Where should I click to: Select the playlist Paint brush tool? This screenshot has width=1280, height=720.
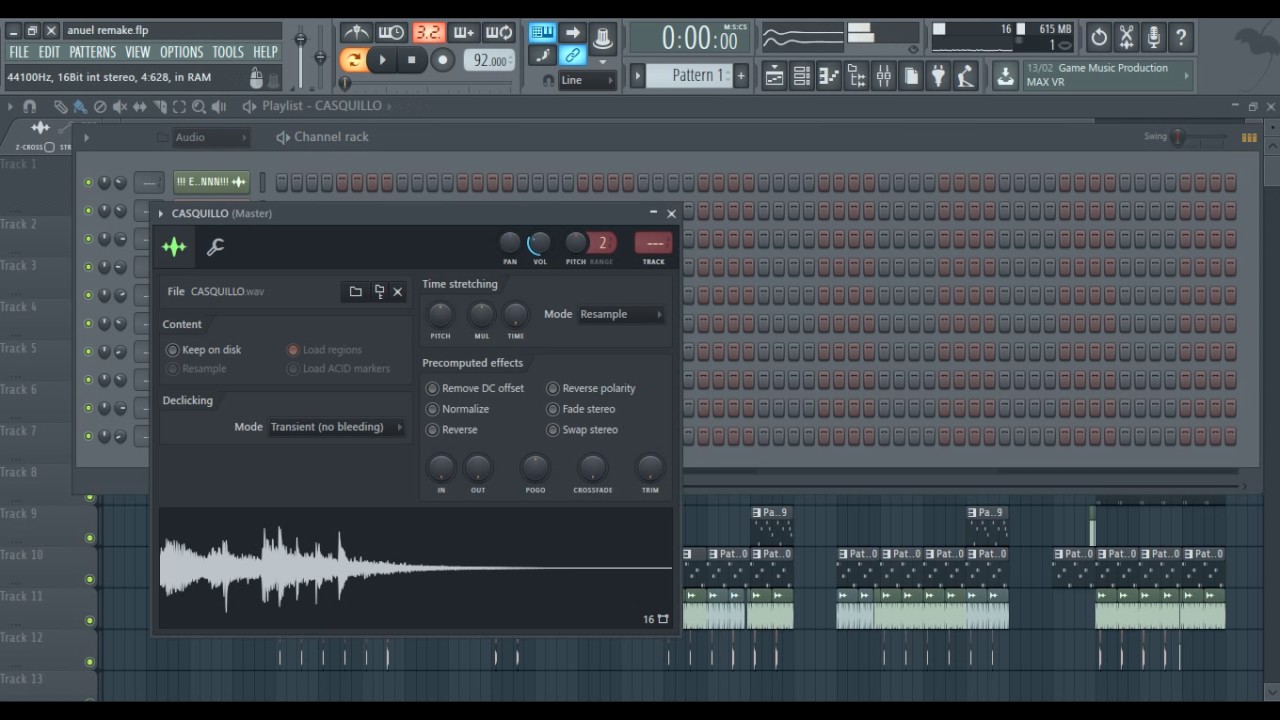point(79,106)
